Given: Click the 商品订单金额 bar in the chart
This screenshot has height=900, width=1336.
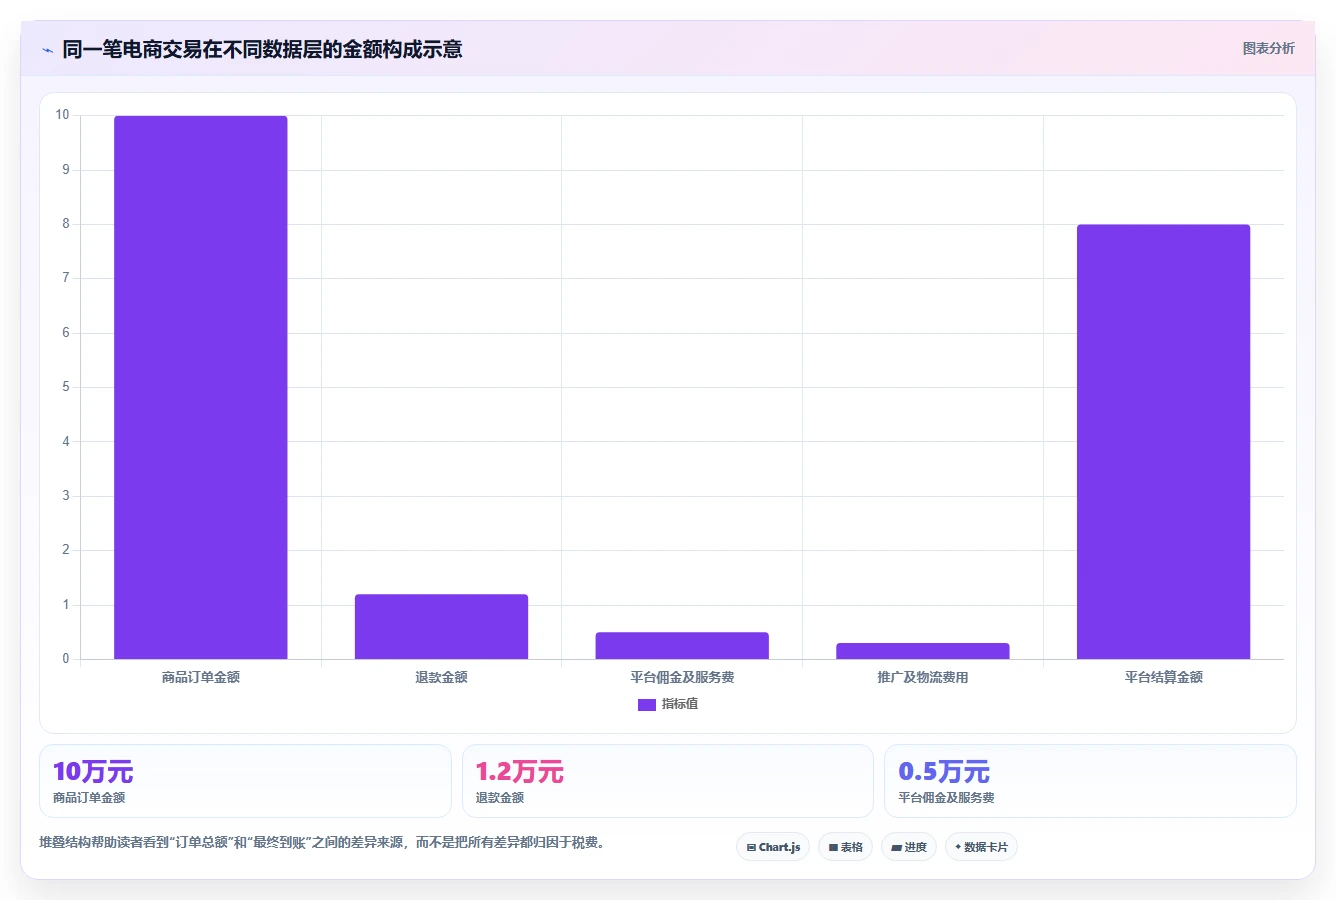Looking at the screenshot, I should pos(201,387).
